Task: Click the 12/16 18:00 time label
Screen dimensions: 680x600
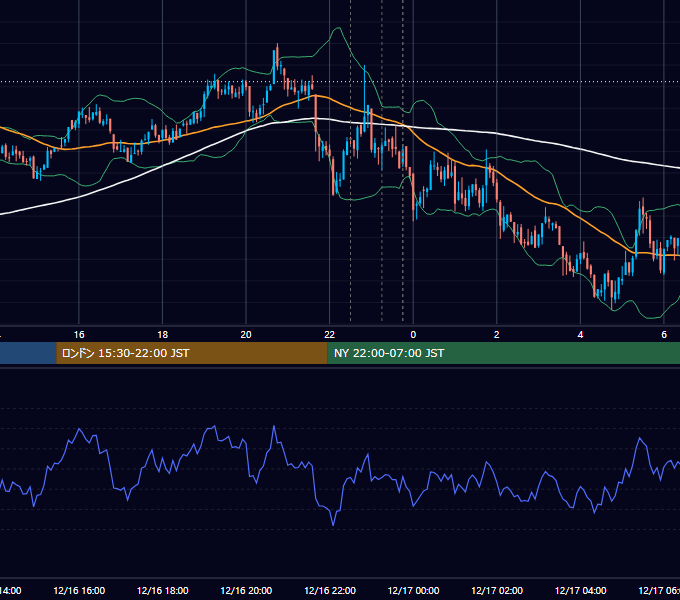Action: (163, 590)
